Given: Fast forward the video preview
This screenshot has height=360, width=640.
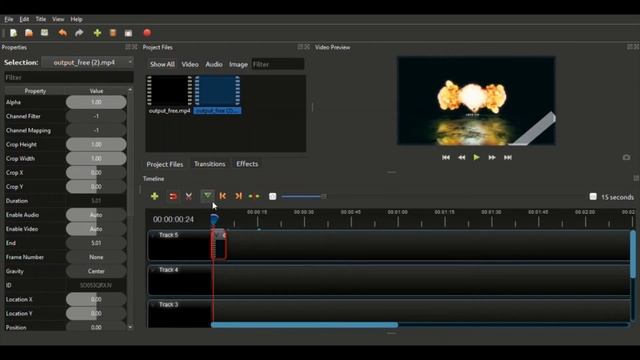Looking at the screenshot, I should click(x=492, y=157).
